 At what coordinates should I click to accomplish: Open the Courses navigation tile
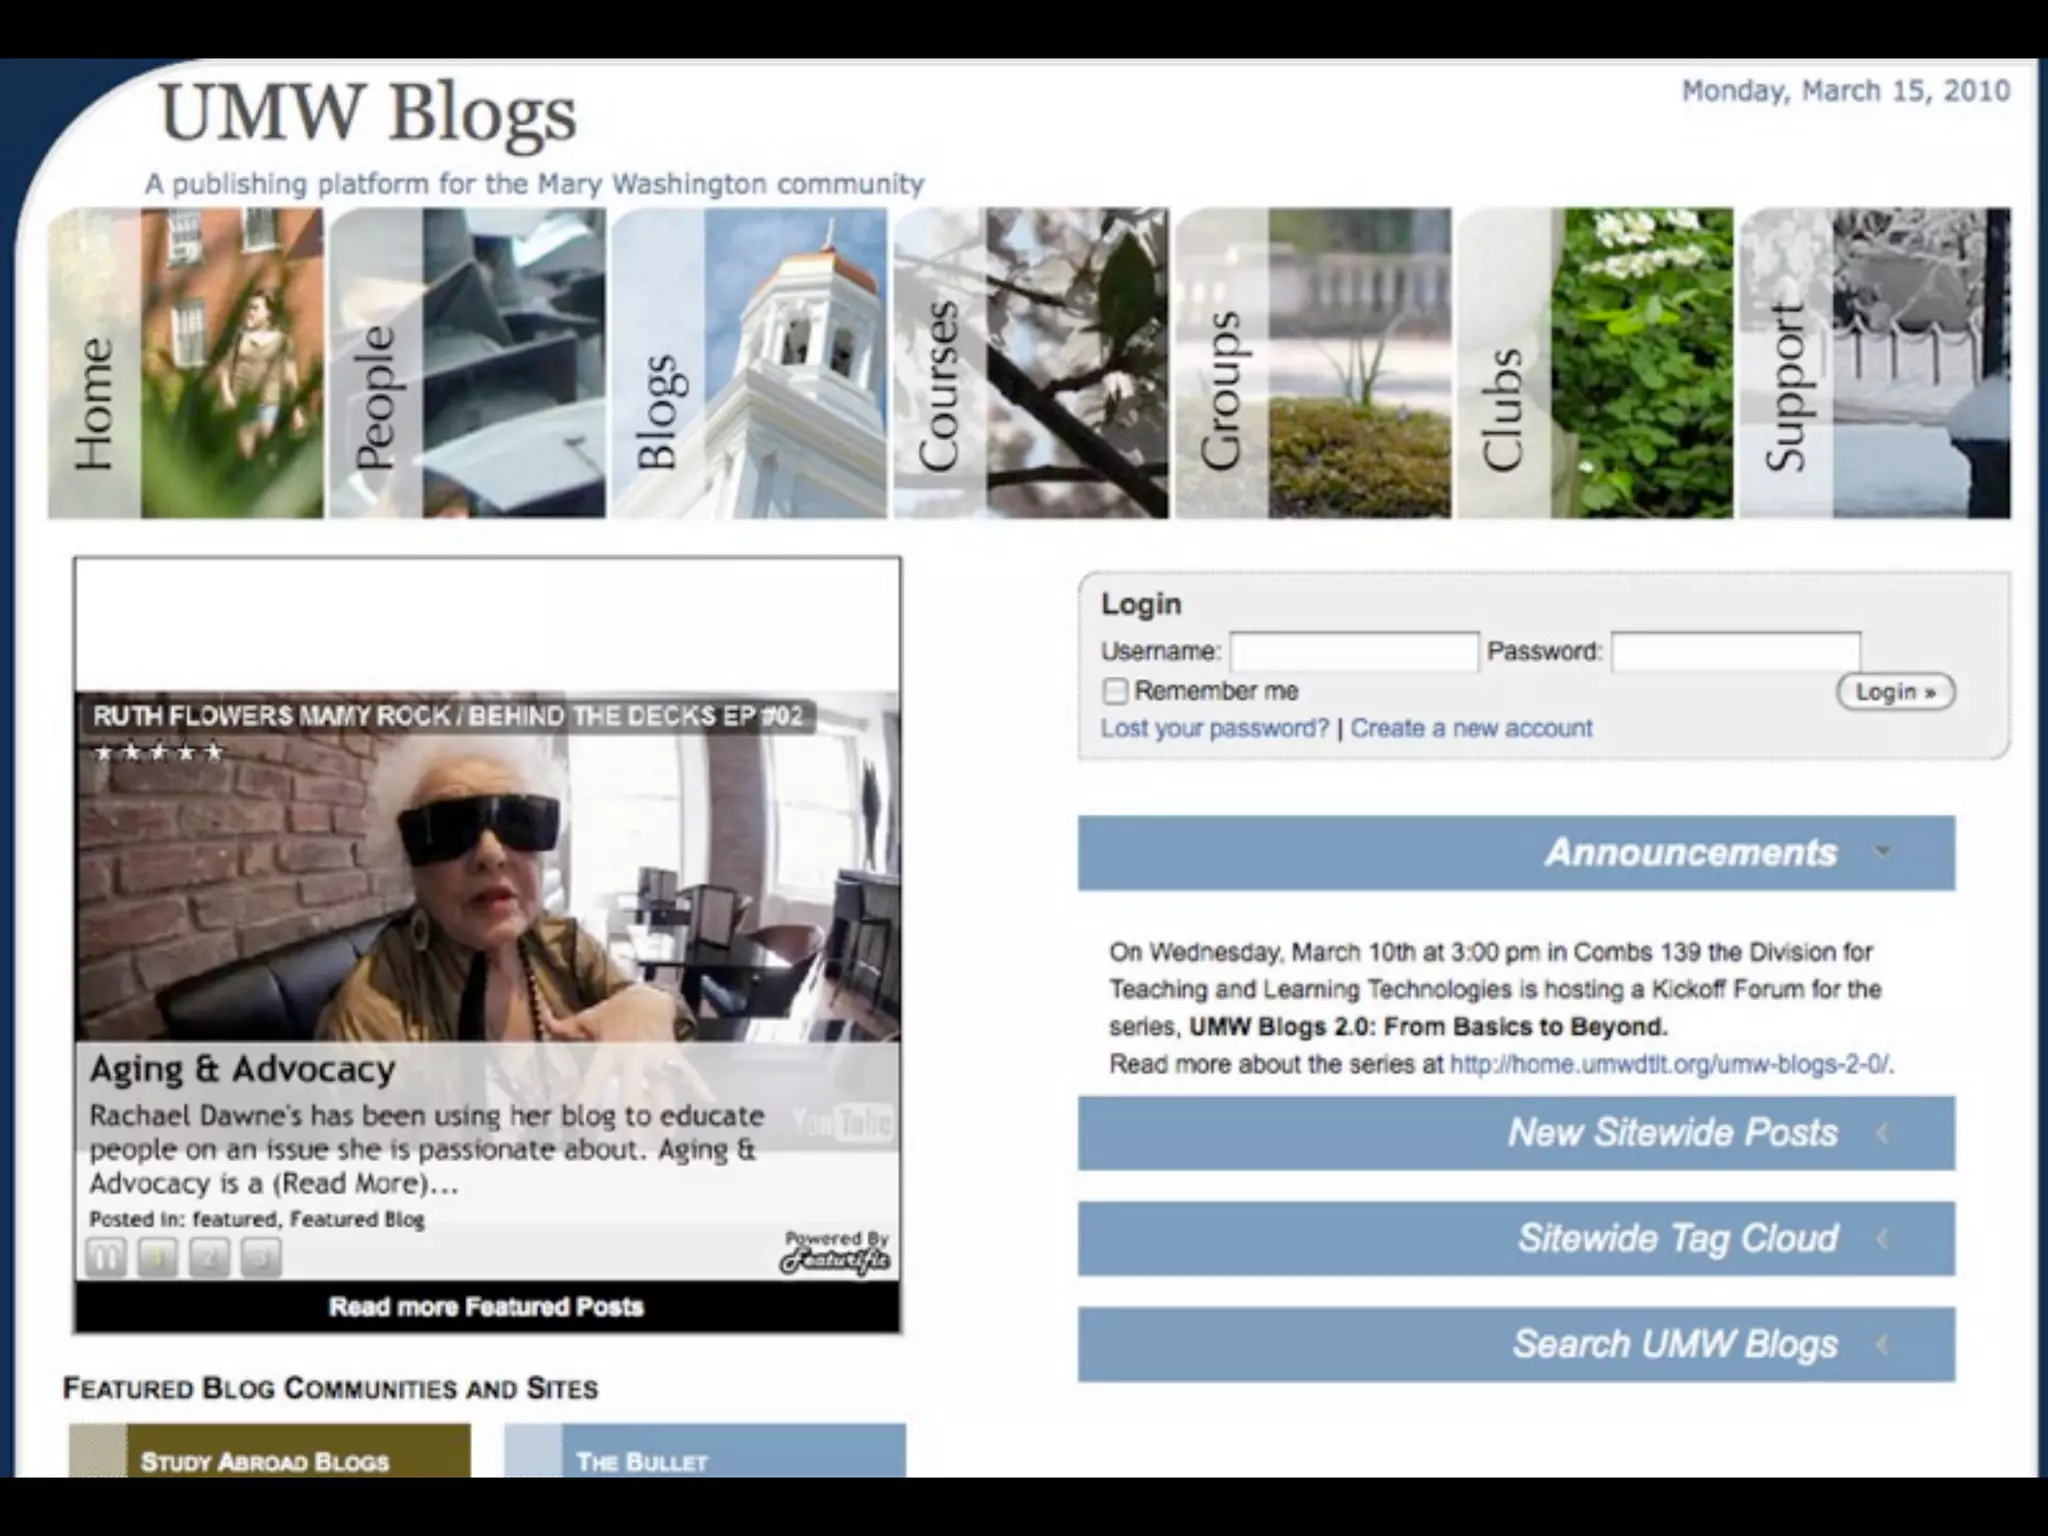point(1030,363)
